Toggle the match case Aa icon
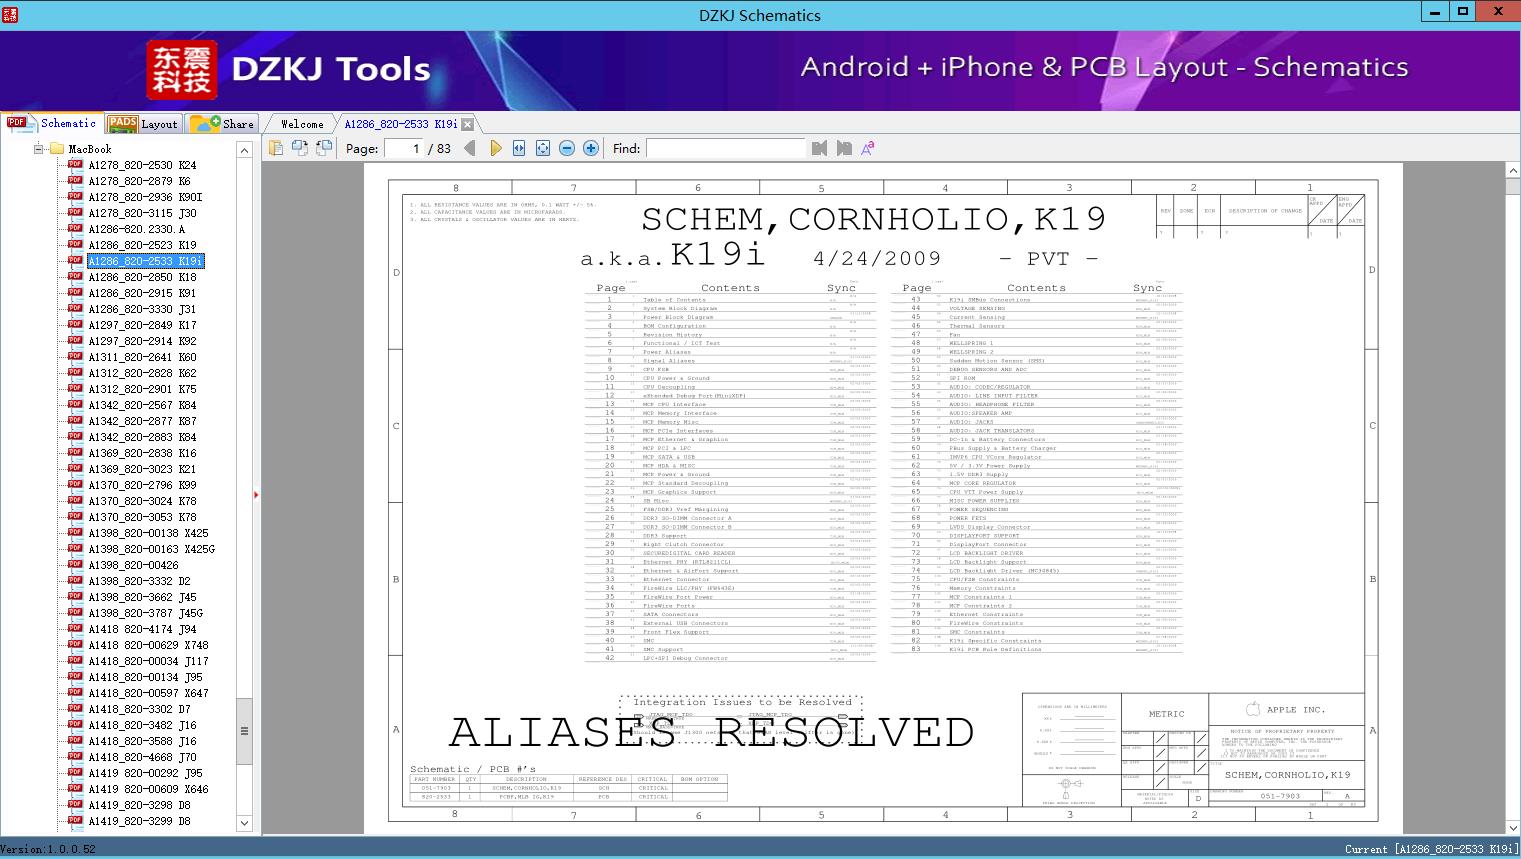 (x=868, y=148)
